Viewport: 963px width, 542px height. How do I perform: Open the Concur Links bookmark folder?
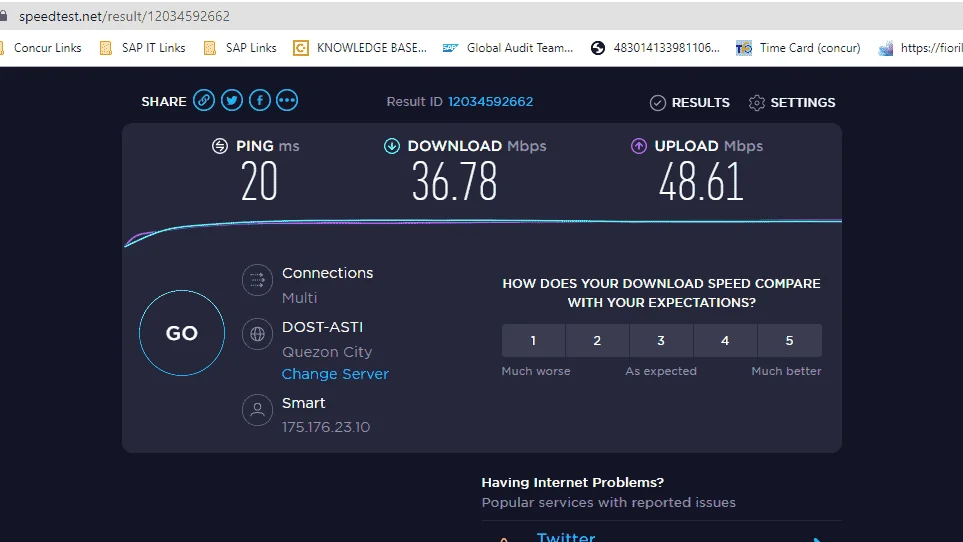pyautogui.click(x=42, y=48)
